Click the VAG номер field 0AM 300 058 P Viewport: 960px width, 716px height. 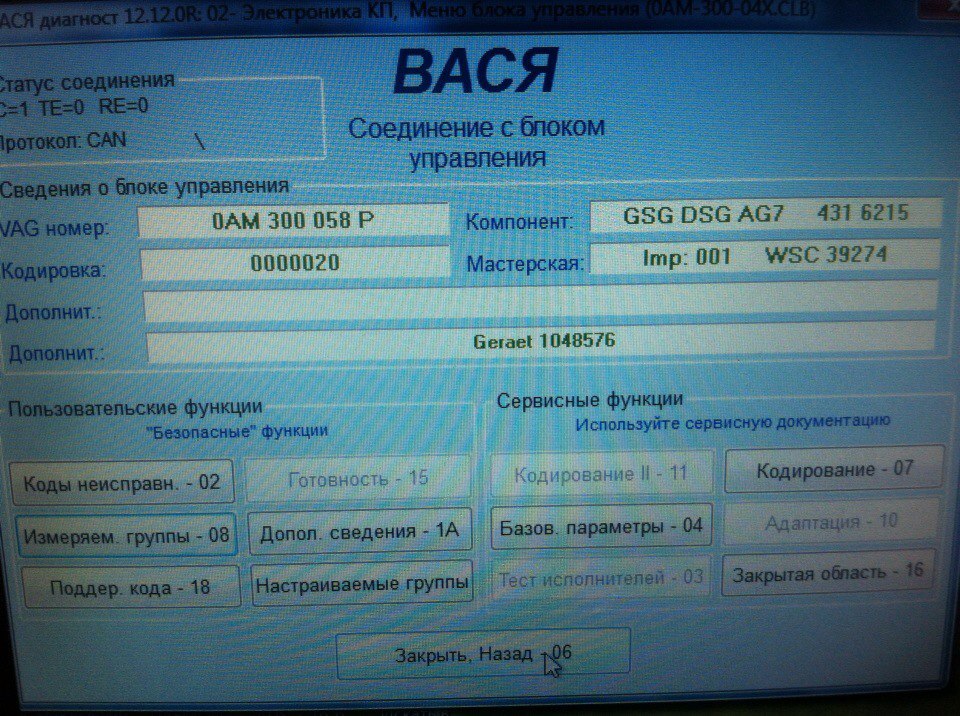tap(293, 220)
